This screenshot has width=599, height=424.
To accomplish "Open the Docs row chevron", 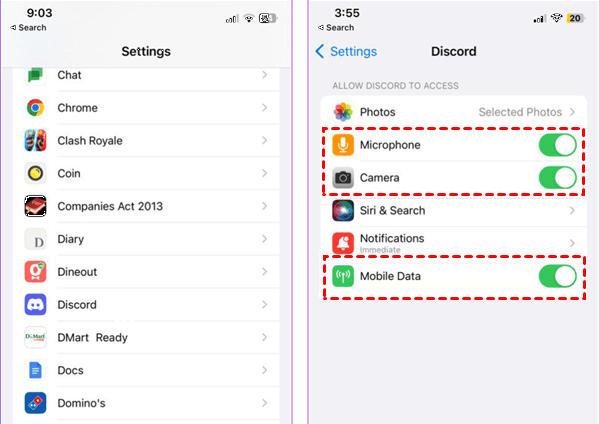I will [264, 370].
